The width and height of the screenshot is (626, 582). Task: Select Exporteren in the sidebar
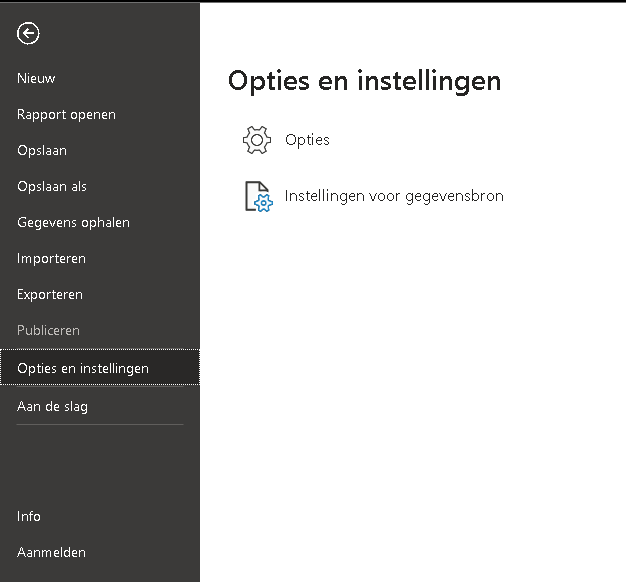click(x=50, y=294)
